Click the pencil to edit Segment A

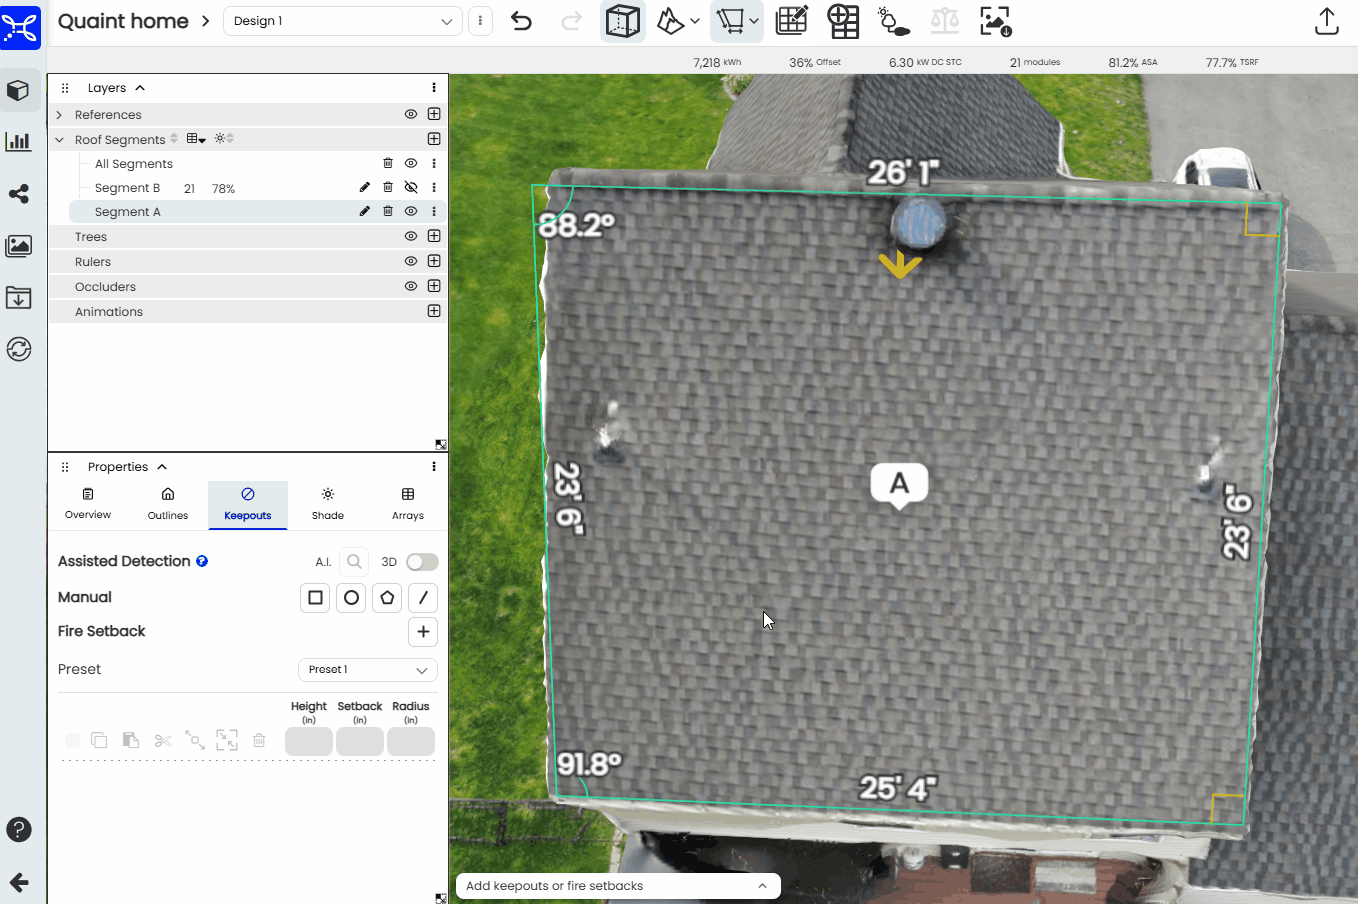[365, 211]
